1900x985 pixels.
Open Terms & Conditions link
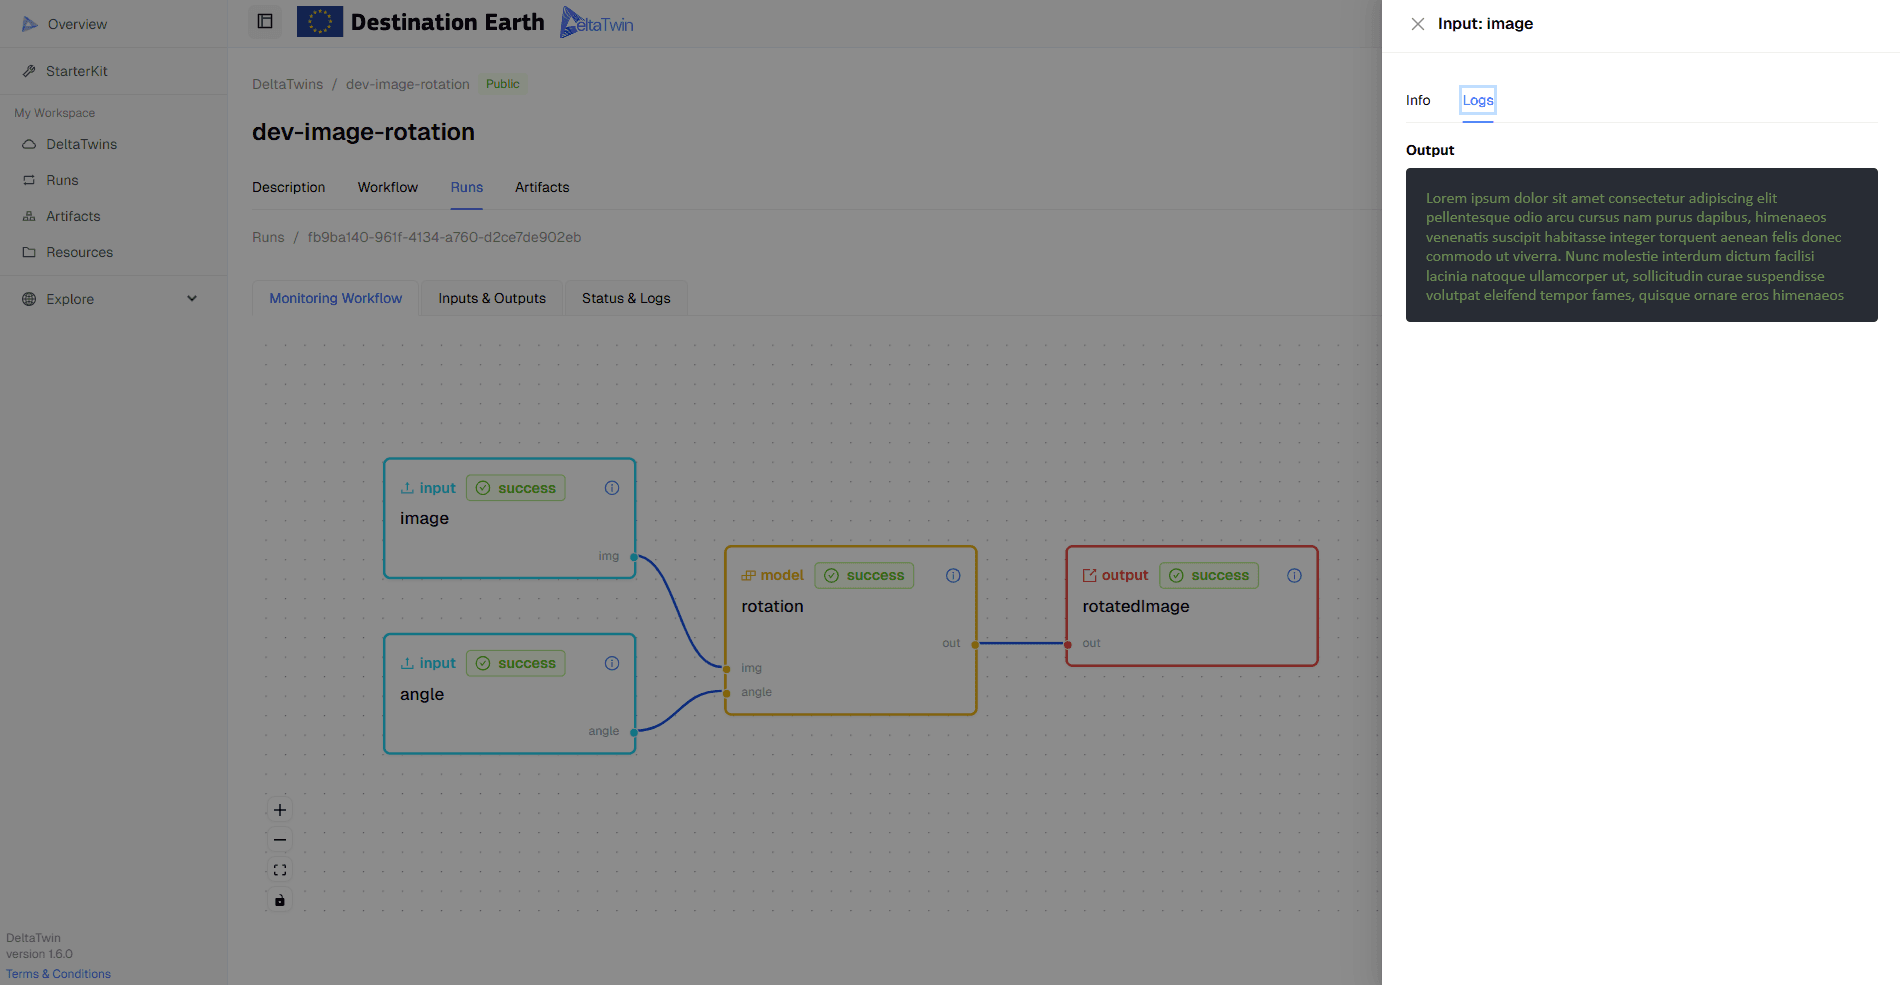tap(58, 974)
